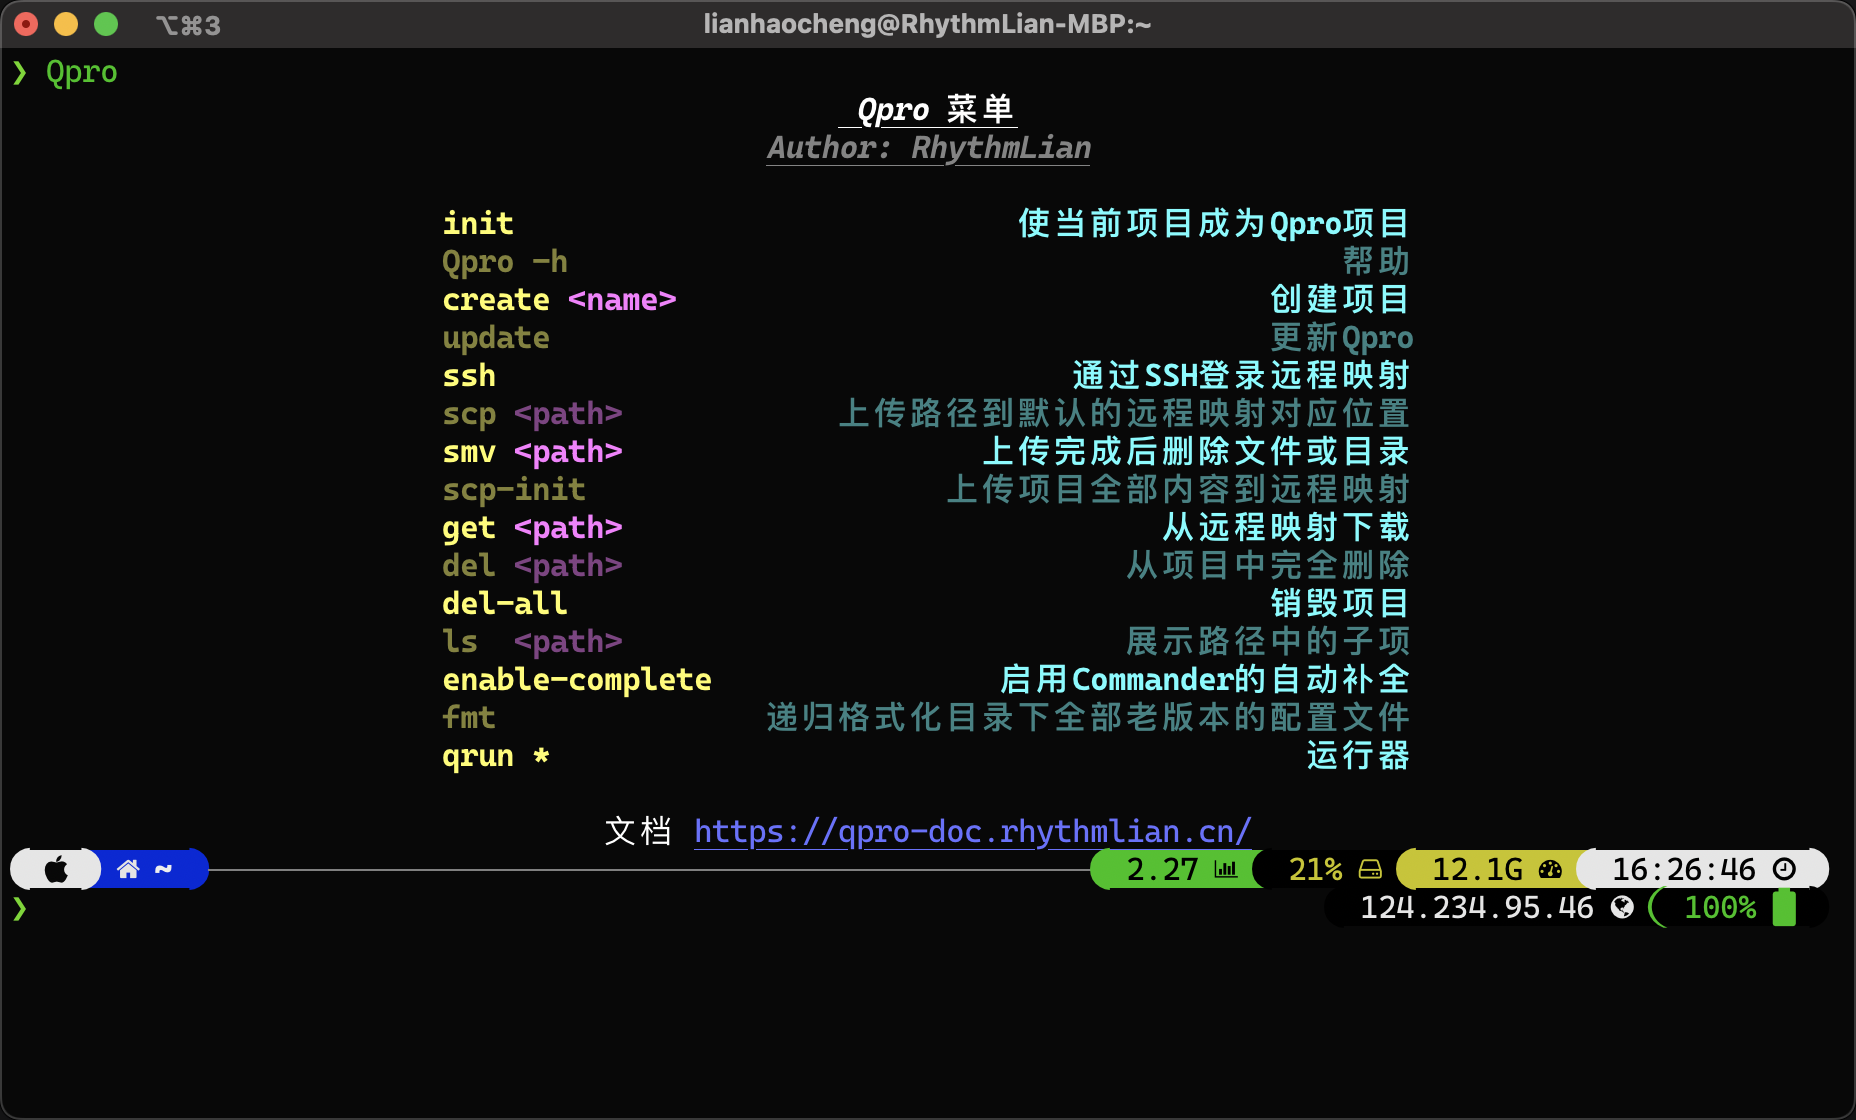Click the clock icon beside the time
This screenshot has width=1856, height=1120.
(1784, 869)
